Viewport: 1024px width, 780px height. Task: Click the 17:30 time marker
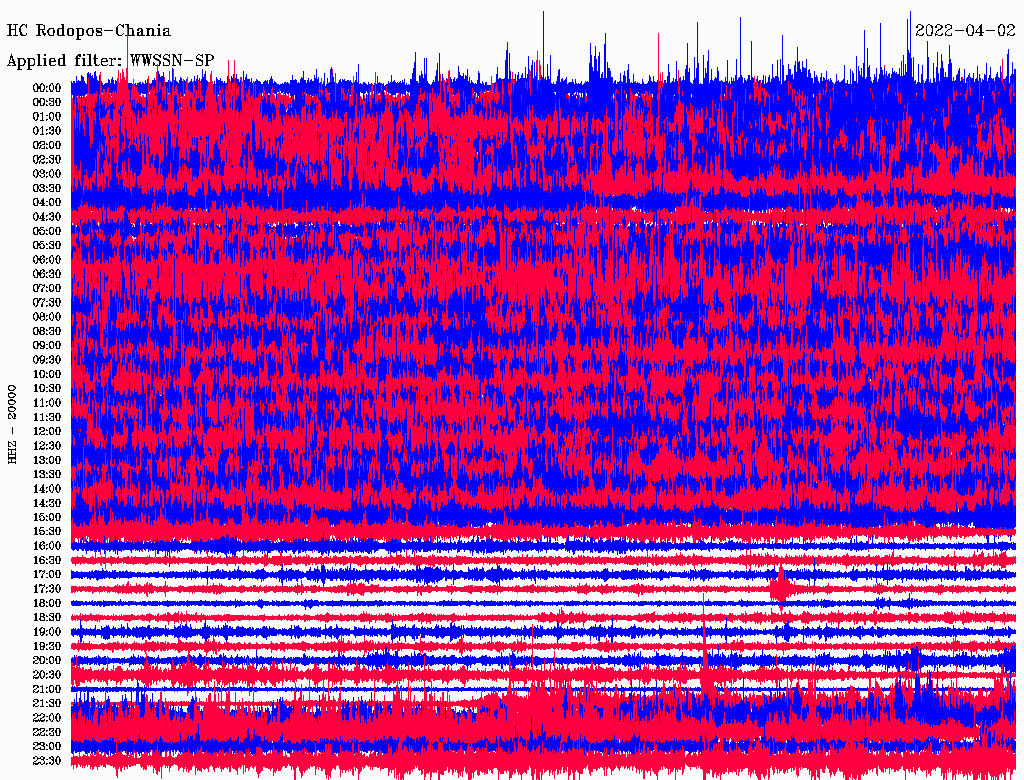click(47, 589)
